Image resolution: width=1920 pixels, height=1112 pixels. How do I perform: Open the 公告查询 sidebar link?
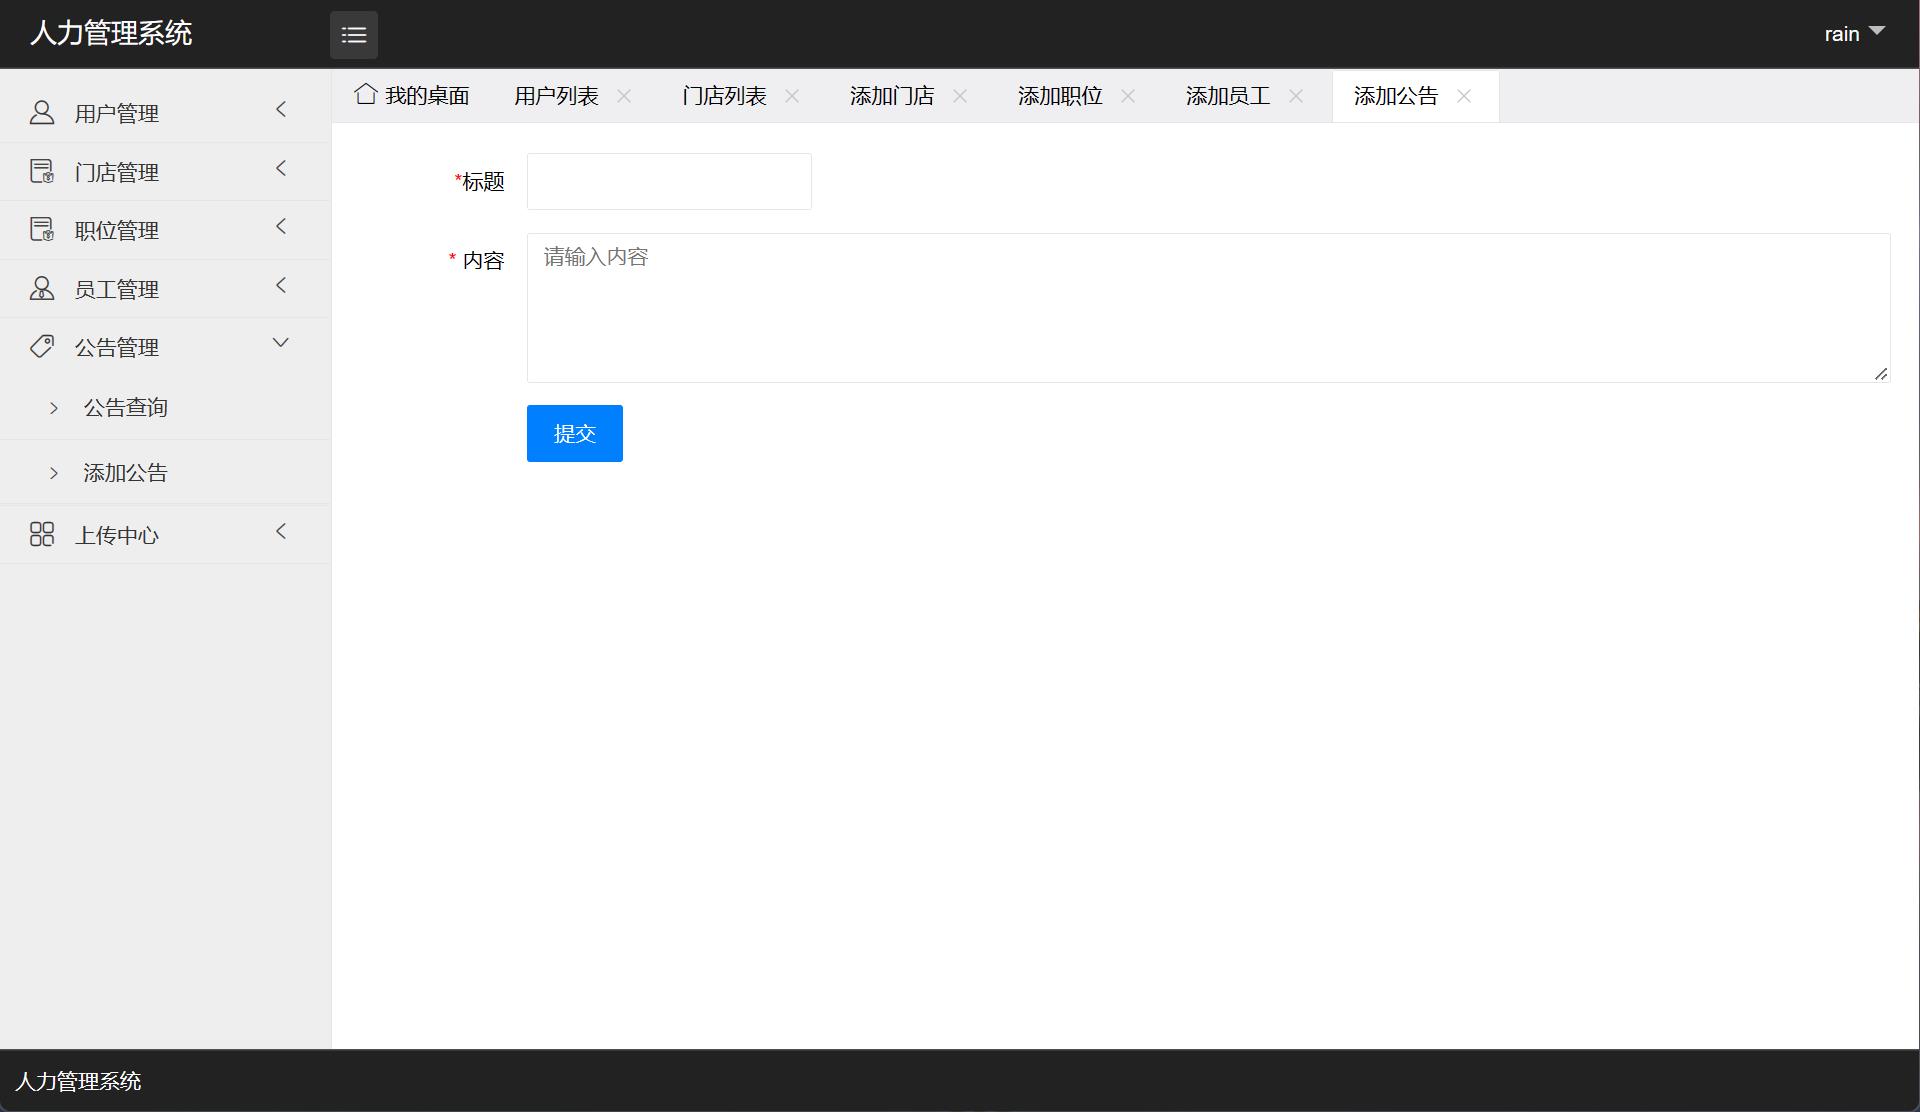coord(126,406)
